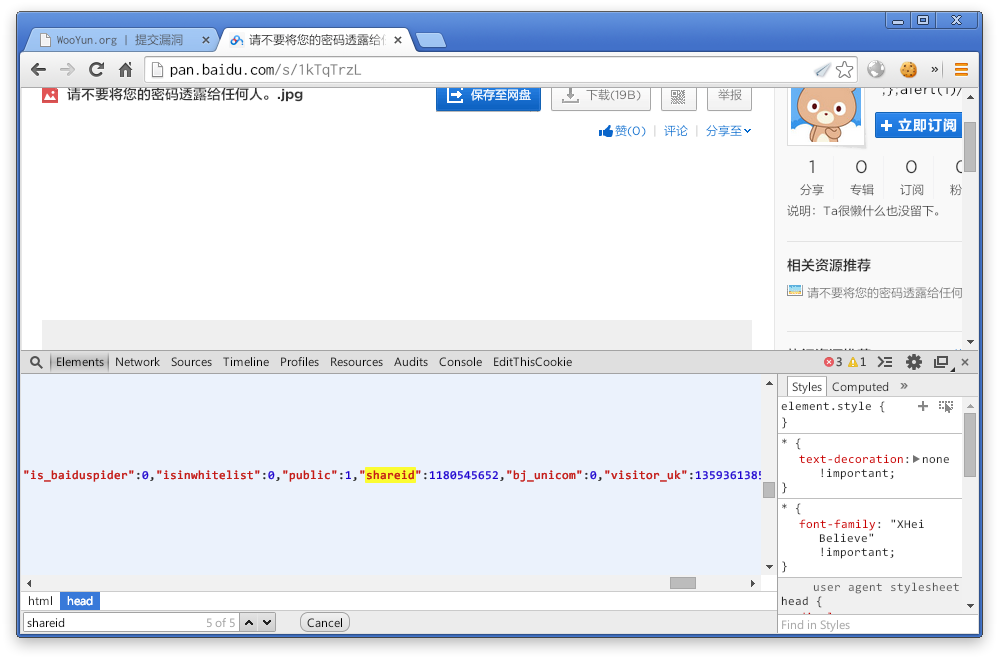Toggle the console drawer icon
The width and height of the screenshot is (999, 659).
pos(885,362)
